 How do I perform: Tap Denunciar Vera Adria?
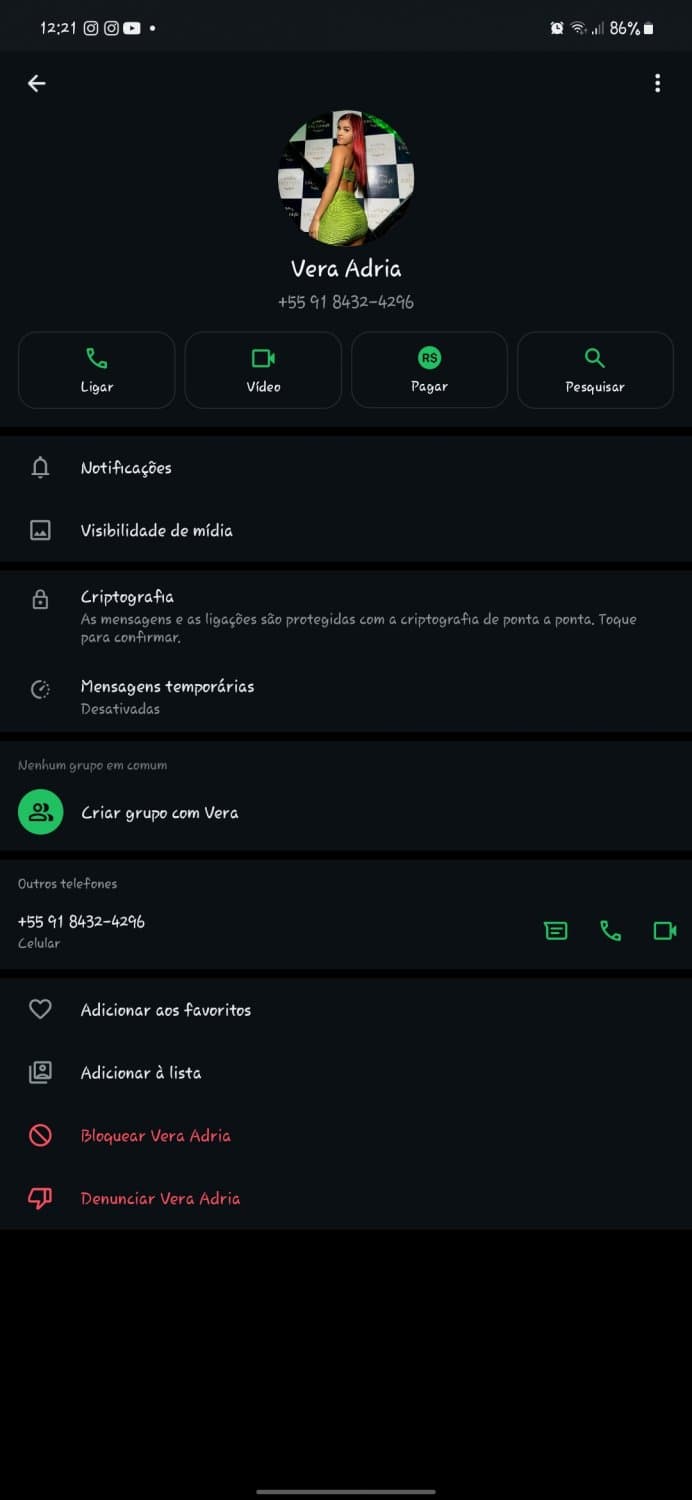point(160,1199)
